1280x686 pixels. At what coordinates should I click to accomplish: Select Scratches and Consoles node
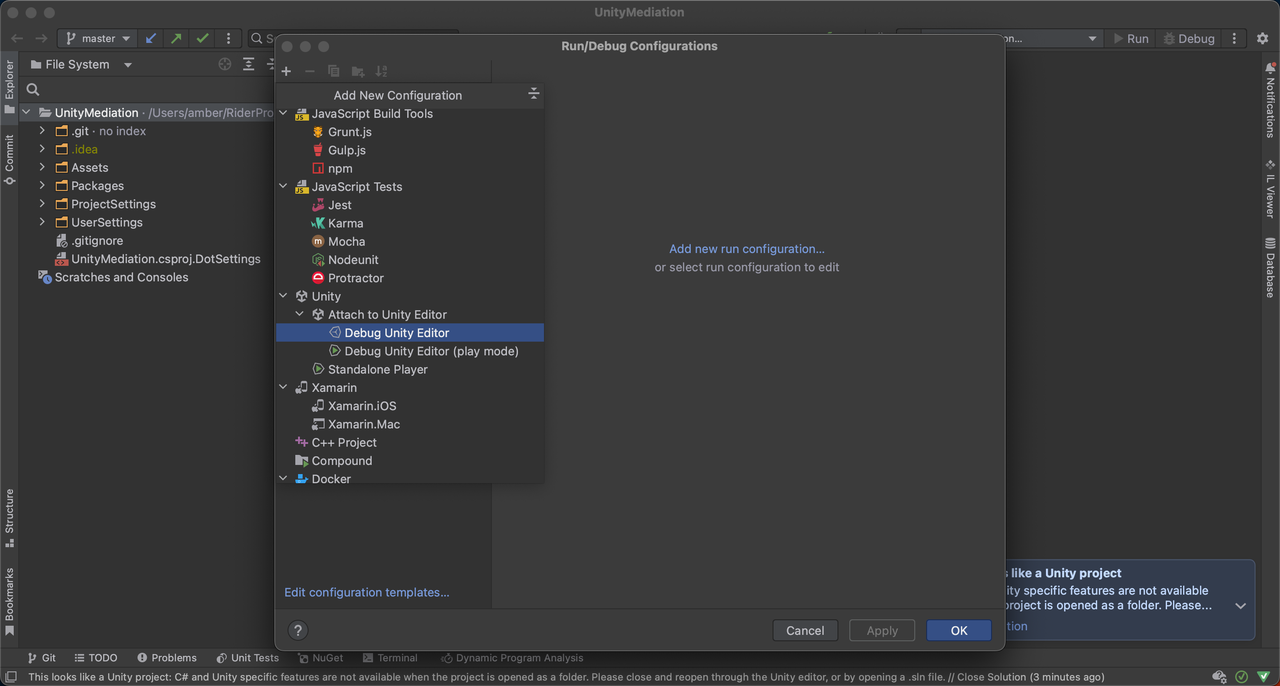tap(113, 277)
